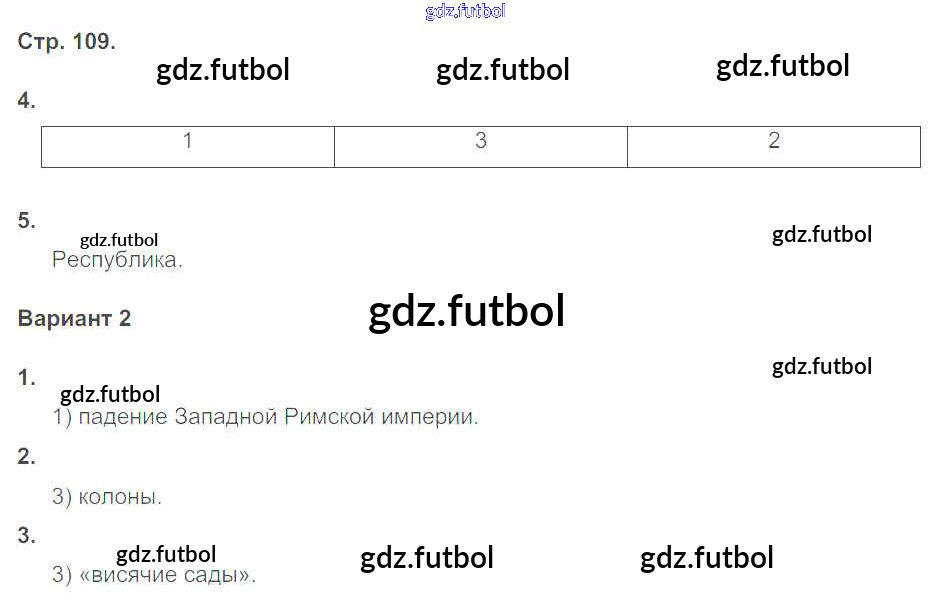Click the answer '3) «висячие сады».'
This screenshot has width=931, height=601.
(154, 575)
